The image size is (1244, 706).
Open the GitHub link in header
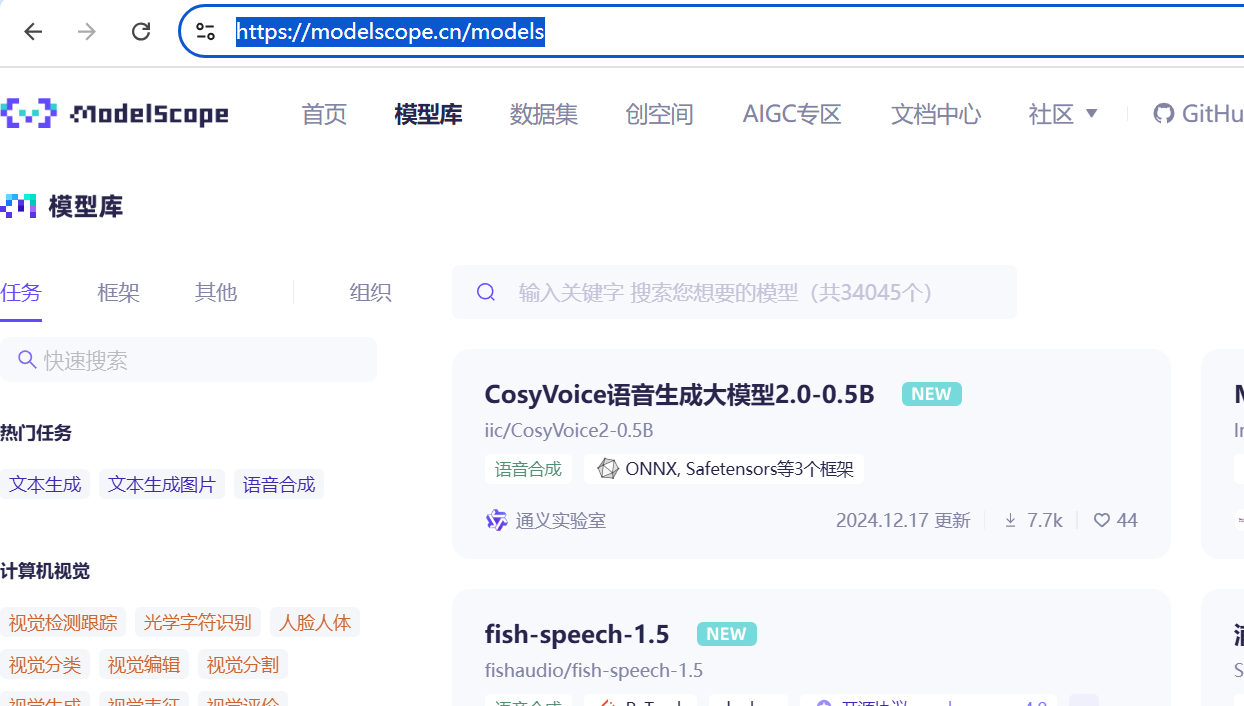pos(1198,114)
